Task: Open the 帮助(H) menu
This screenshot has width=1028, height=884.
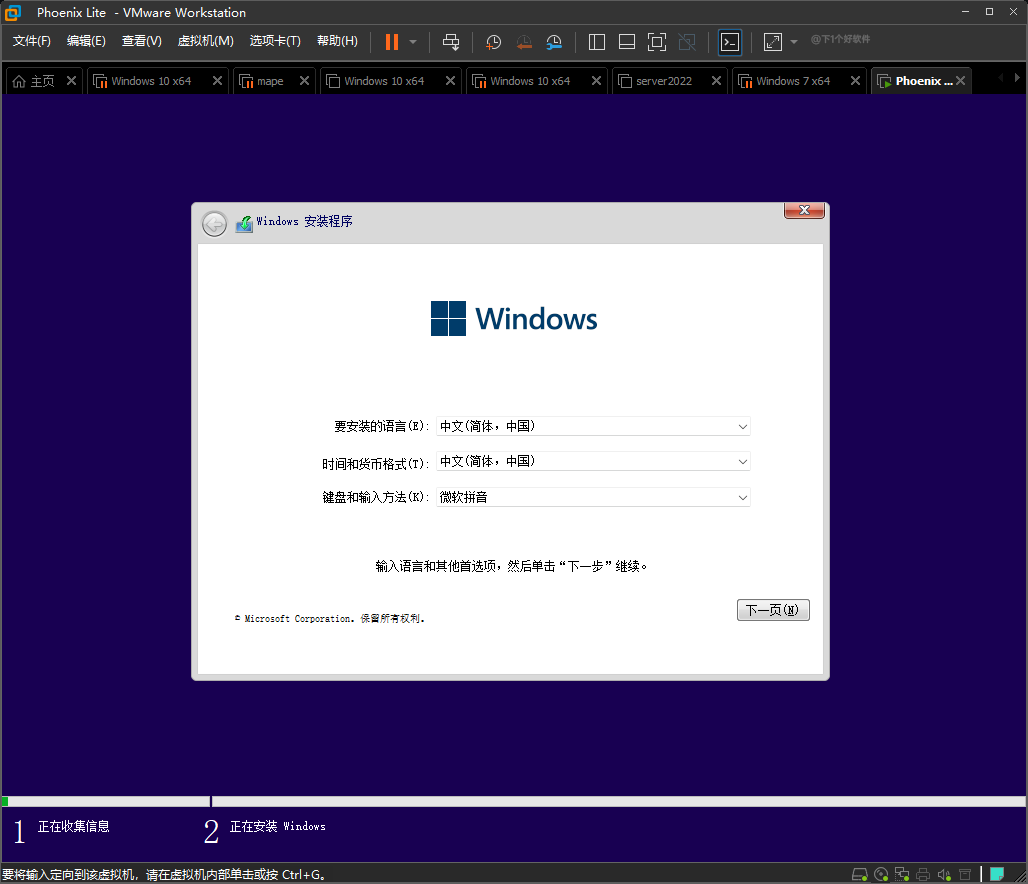Action: click(x=337, y=41)
